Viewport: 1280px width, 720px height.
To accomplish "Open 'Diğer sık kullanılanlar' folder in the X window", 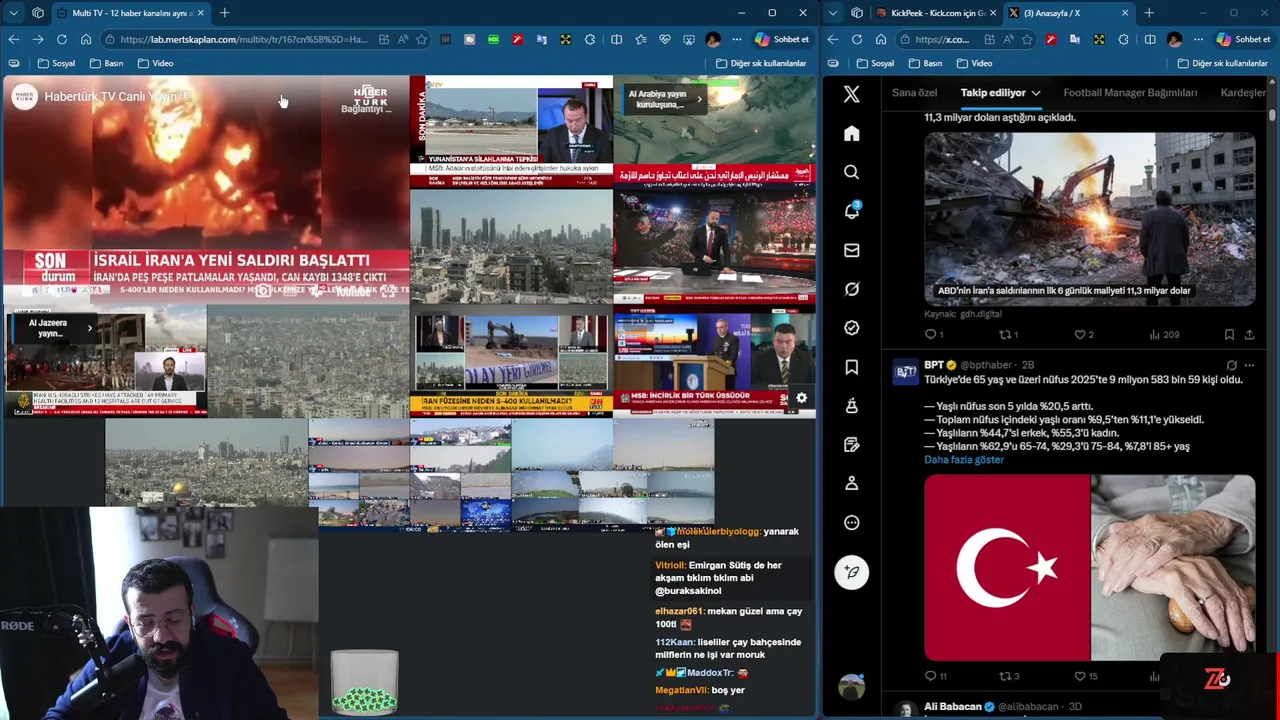I will point(1222,63).
